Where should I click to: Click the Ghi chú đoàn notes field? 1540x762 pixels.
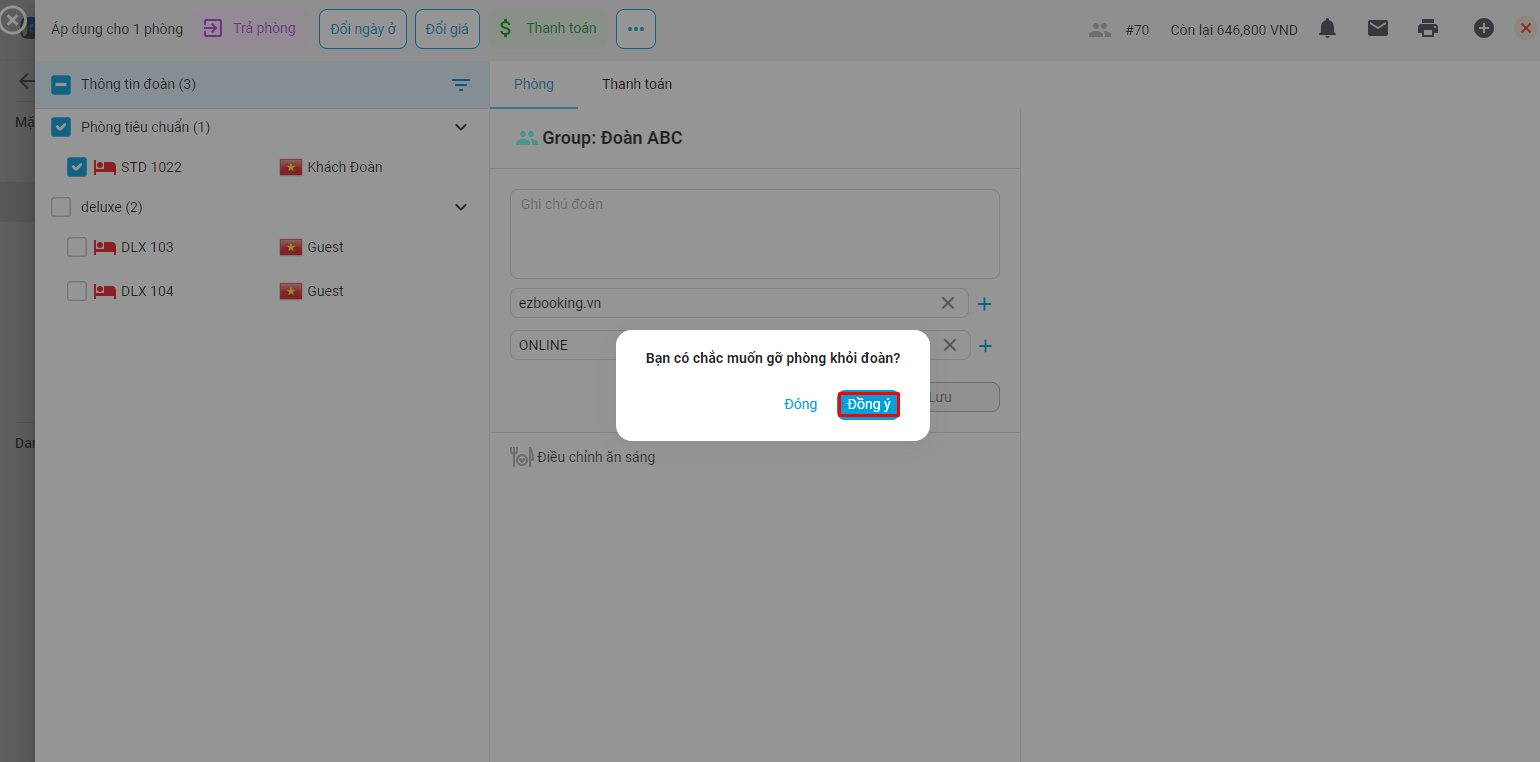754,234
